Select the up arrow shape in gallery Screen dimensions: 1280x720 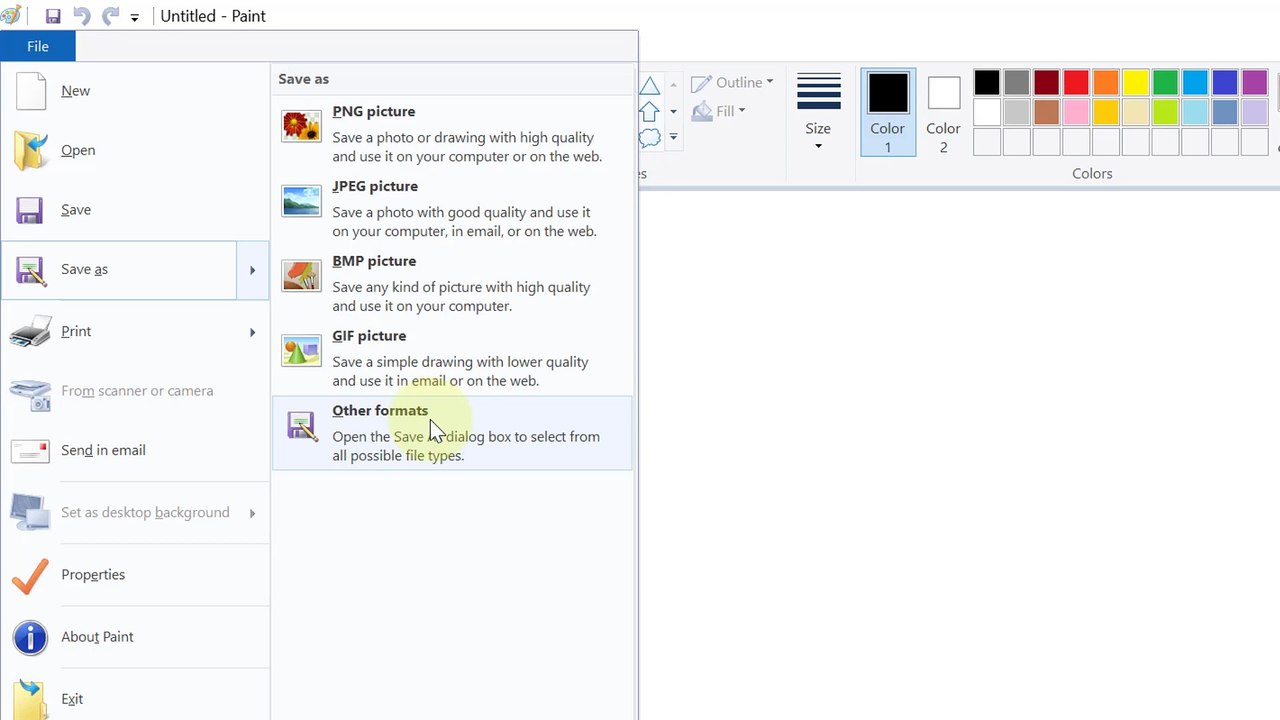pyautogui.click(x=650, y=111)
